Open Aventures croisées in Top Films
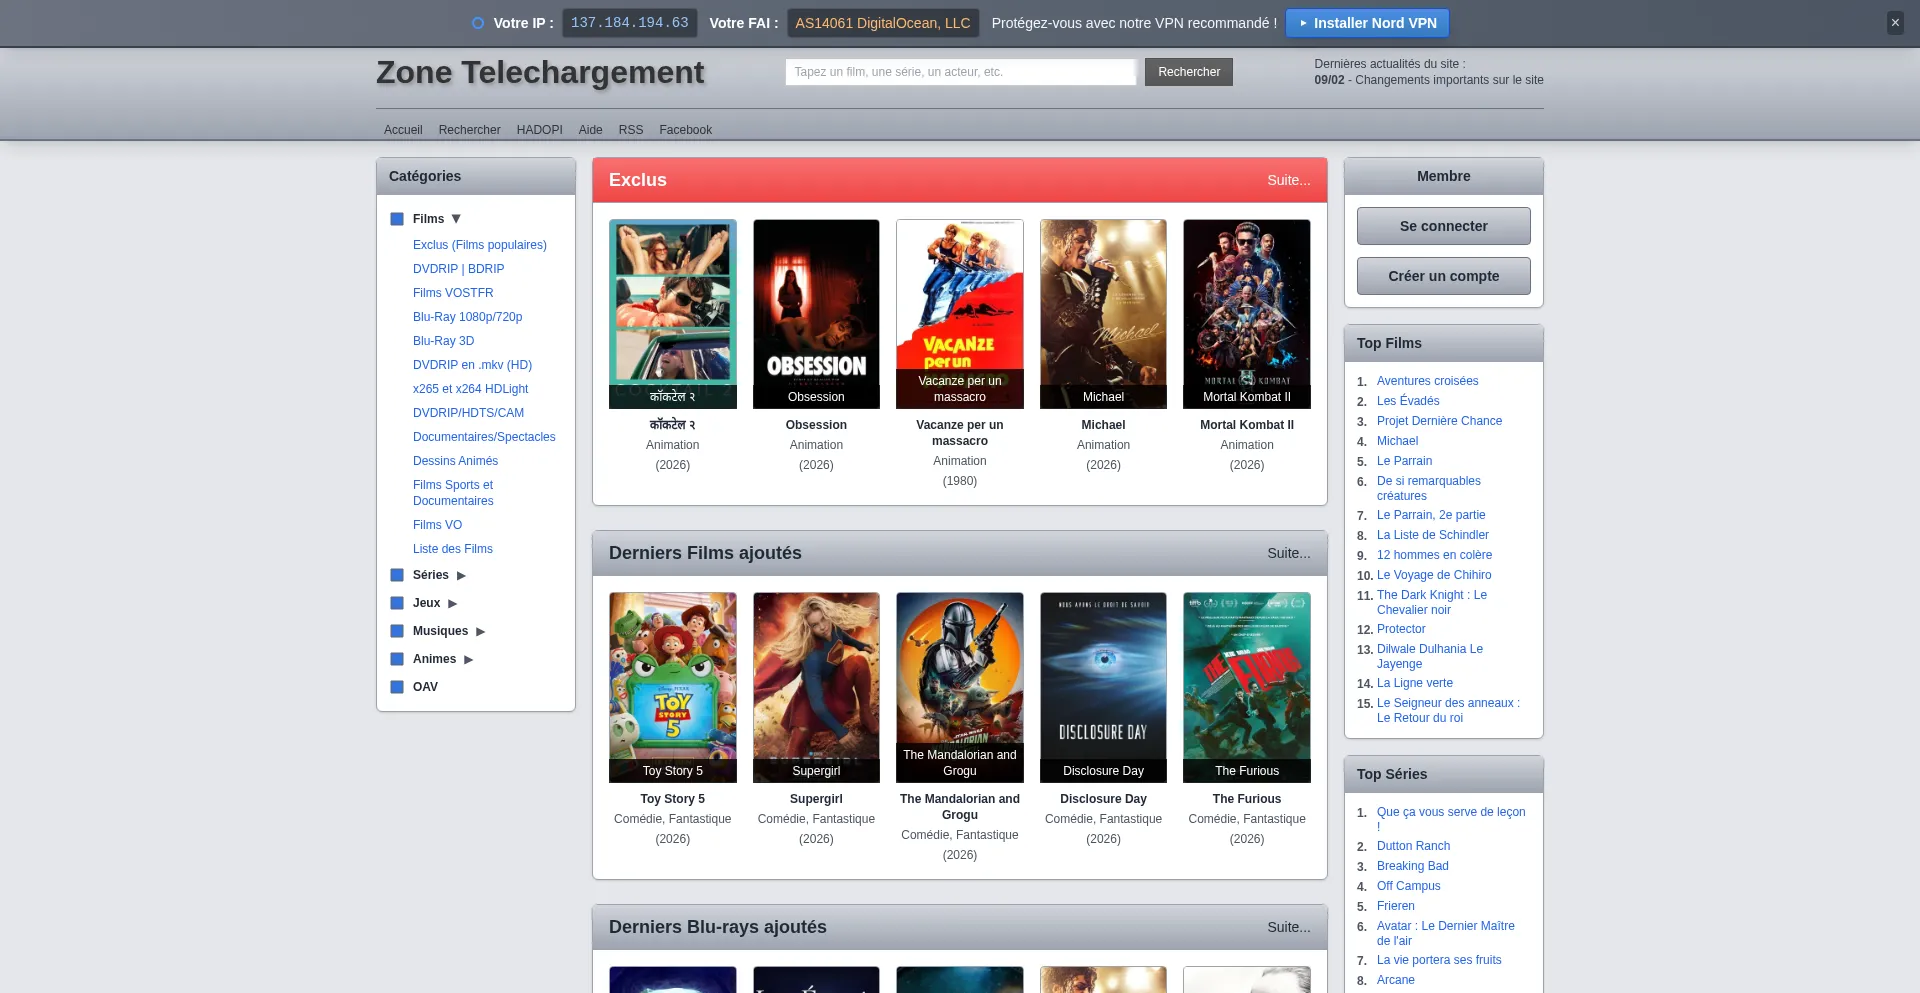Screen dimensions: 1920x993 point(1427,381)
